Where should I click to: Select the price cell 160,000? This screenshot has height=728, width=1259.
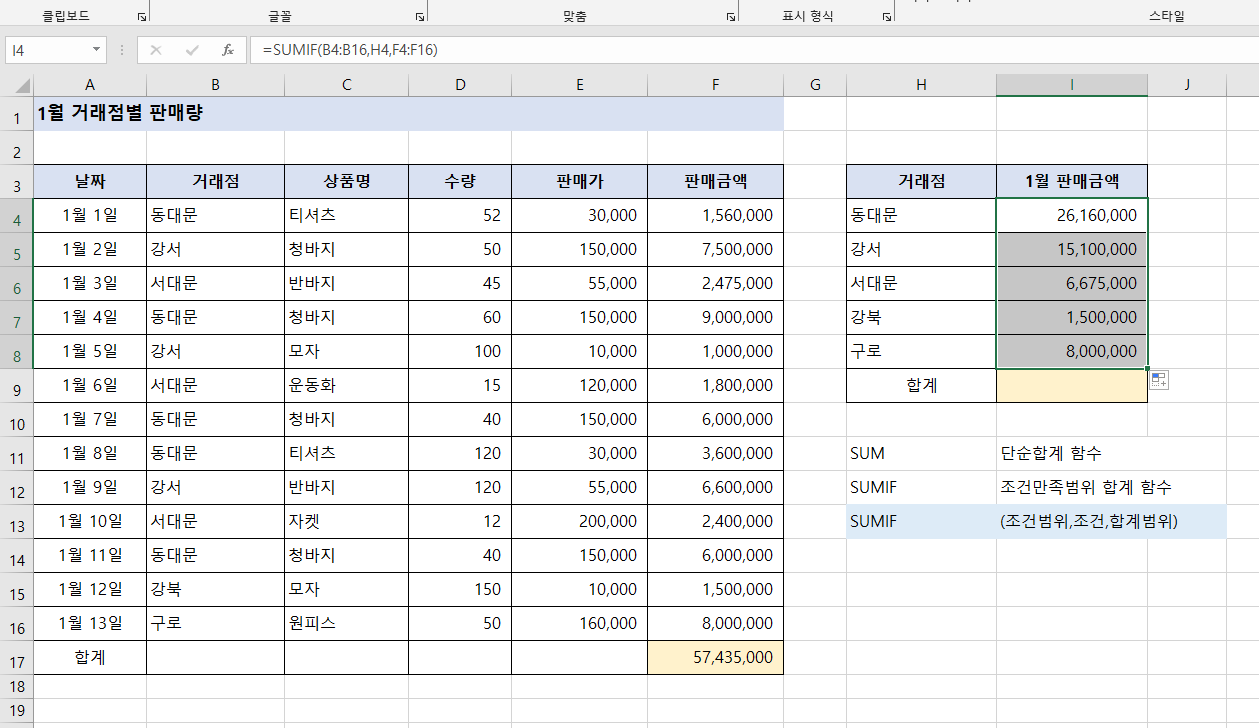pyautogui.click(x=579, y=624)
